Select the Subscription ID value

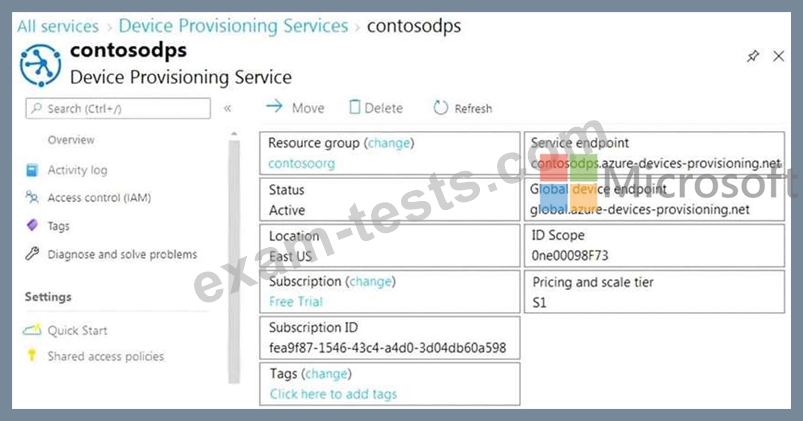388,348
